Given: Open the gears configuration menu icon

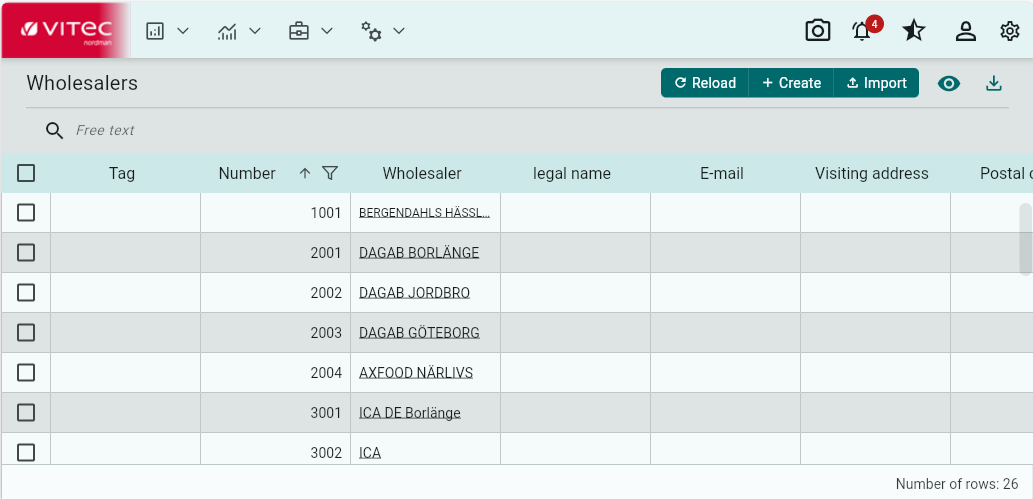Looking at the screenshot, I should click(x=371, y=31).
